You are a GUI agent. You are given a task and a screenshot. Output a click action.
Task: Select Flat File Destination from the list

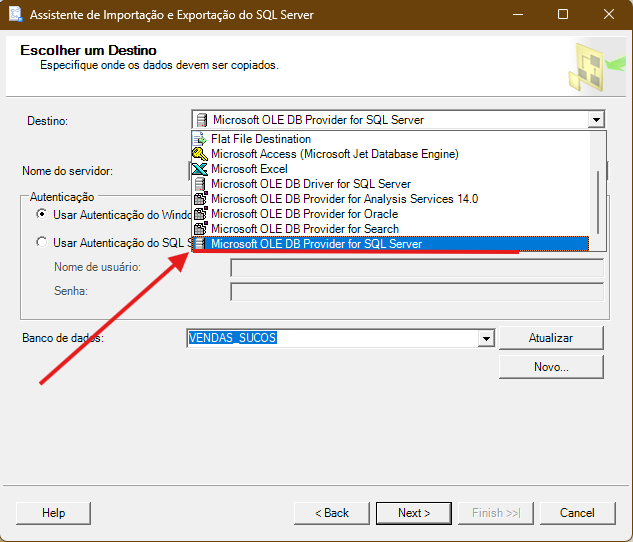pyautogui.click(x=390, y=139)
